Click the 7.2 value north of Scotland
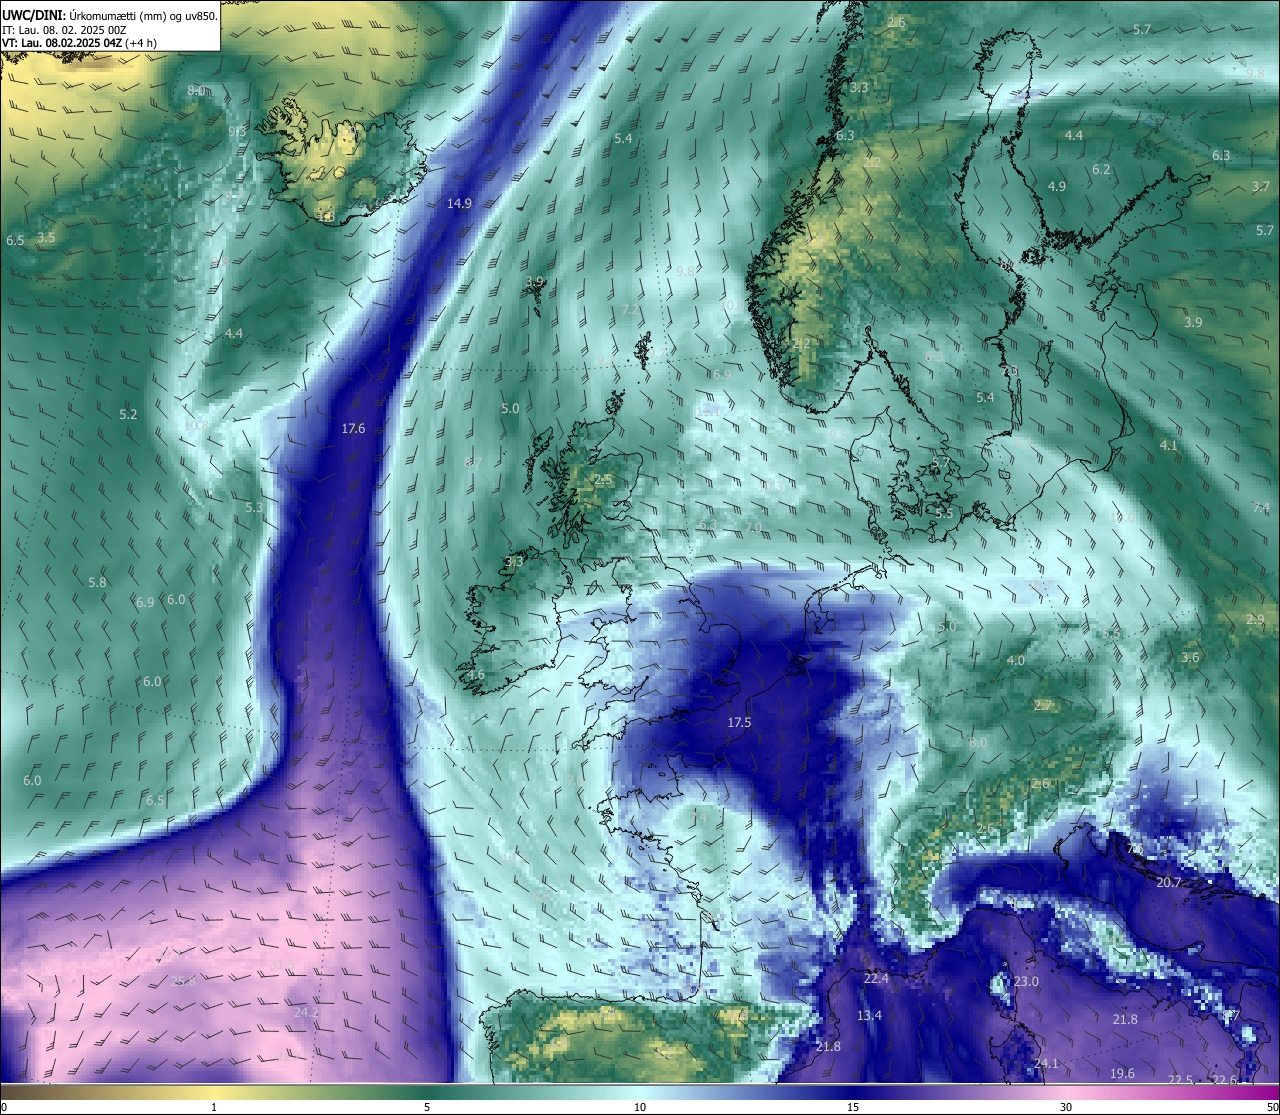This screenshot has width=1280, height=1115. 630,310
